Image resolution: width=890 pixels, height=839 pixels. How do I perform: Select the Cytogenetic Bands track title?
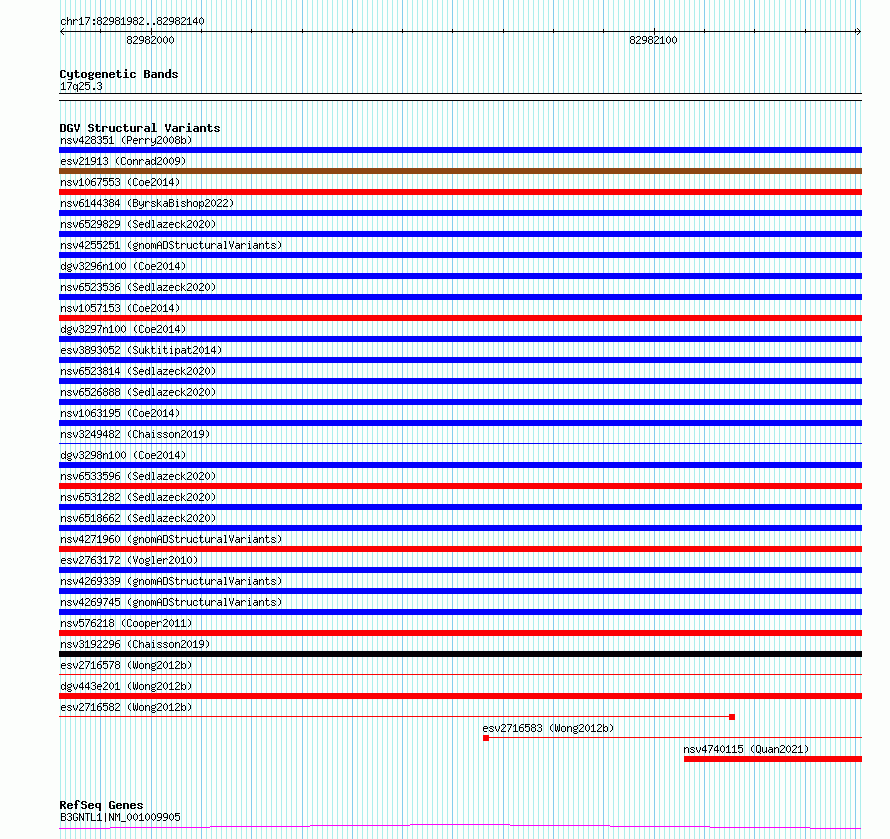pos(119,74)
